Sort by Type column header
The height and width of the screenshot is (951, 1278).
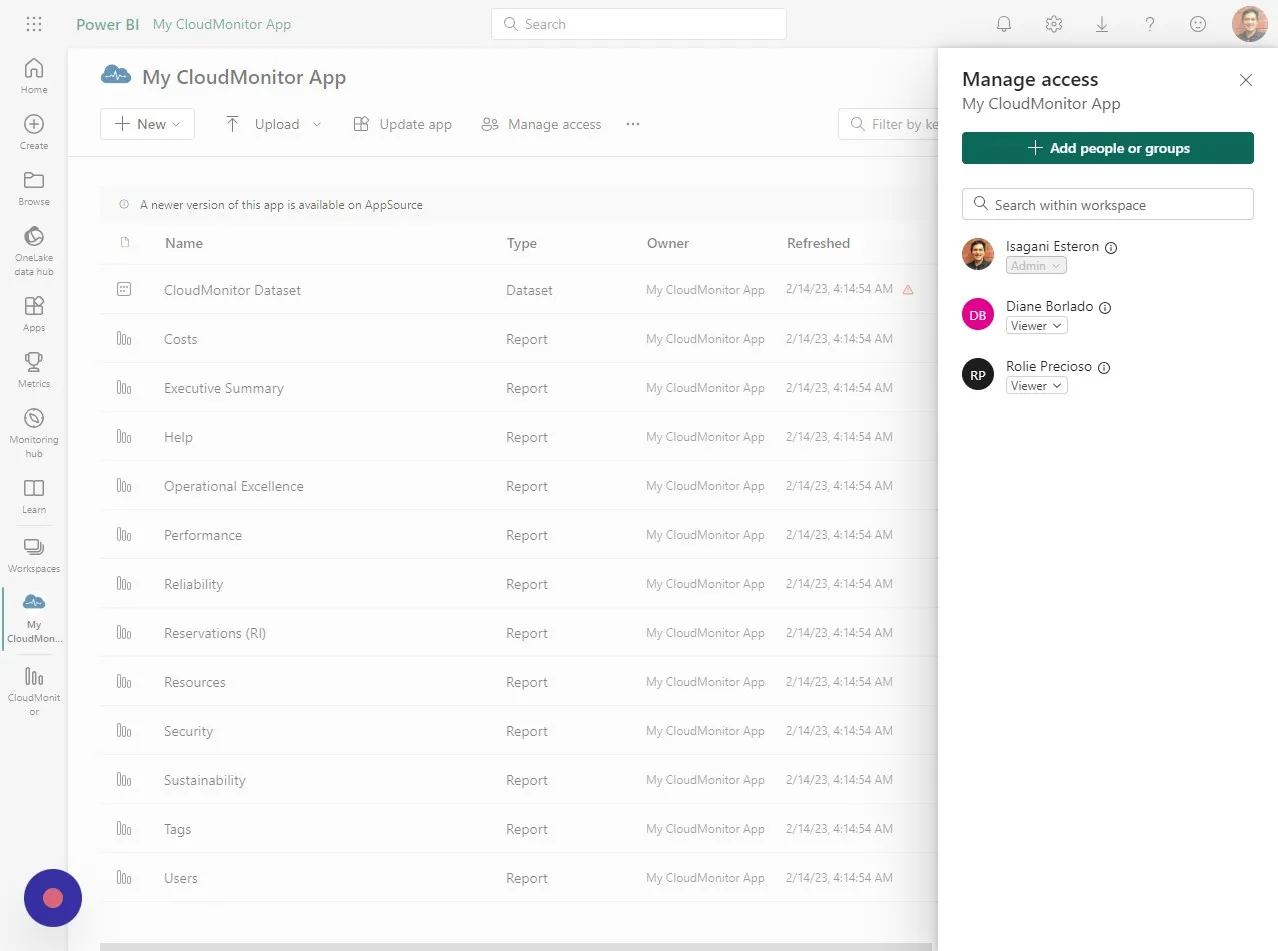[x=521, y=243]
